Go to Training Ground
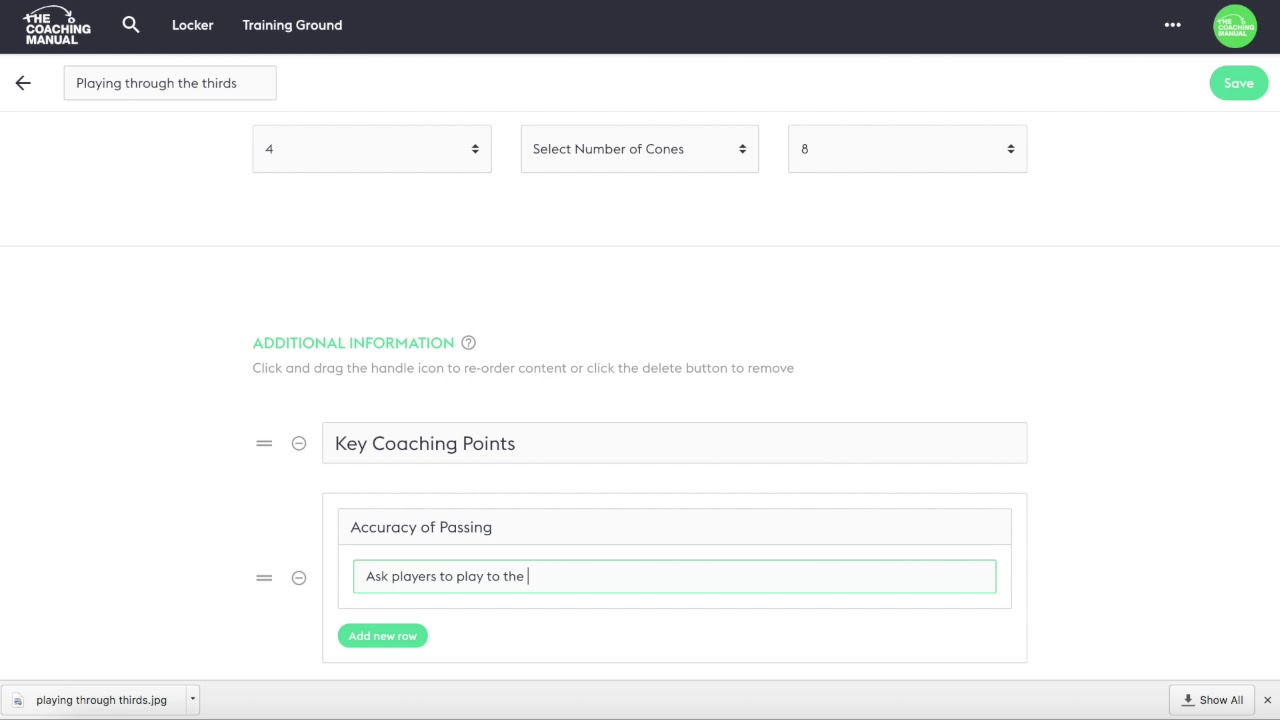1280x720 pixels. click(292, 25)
